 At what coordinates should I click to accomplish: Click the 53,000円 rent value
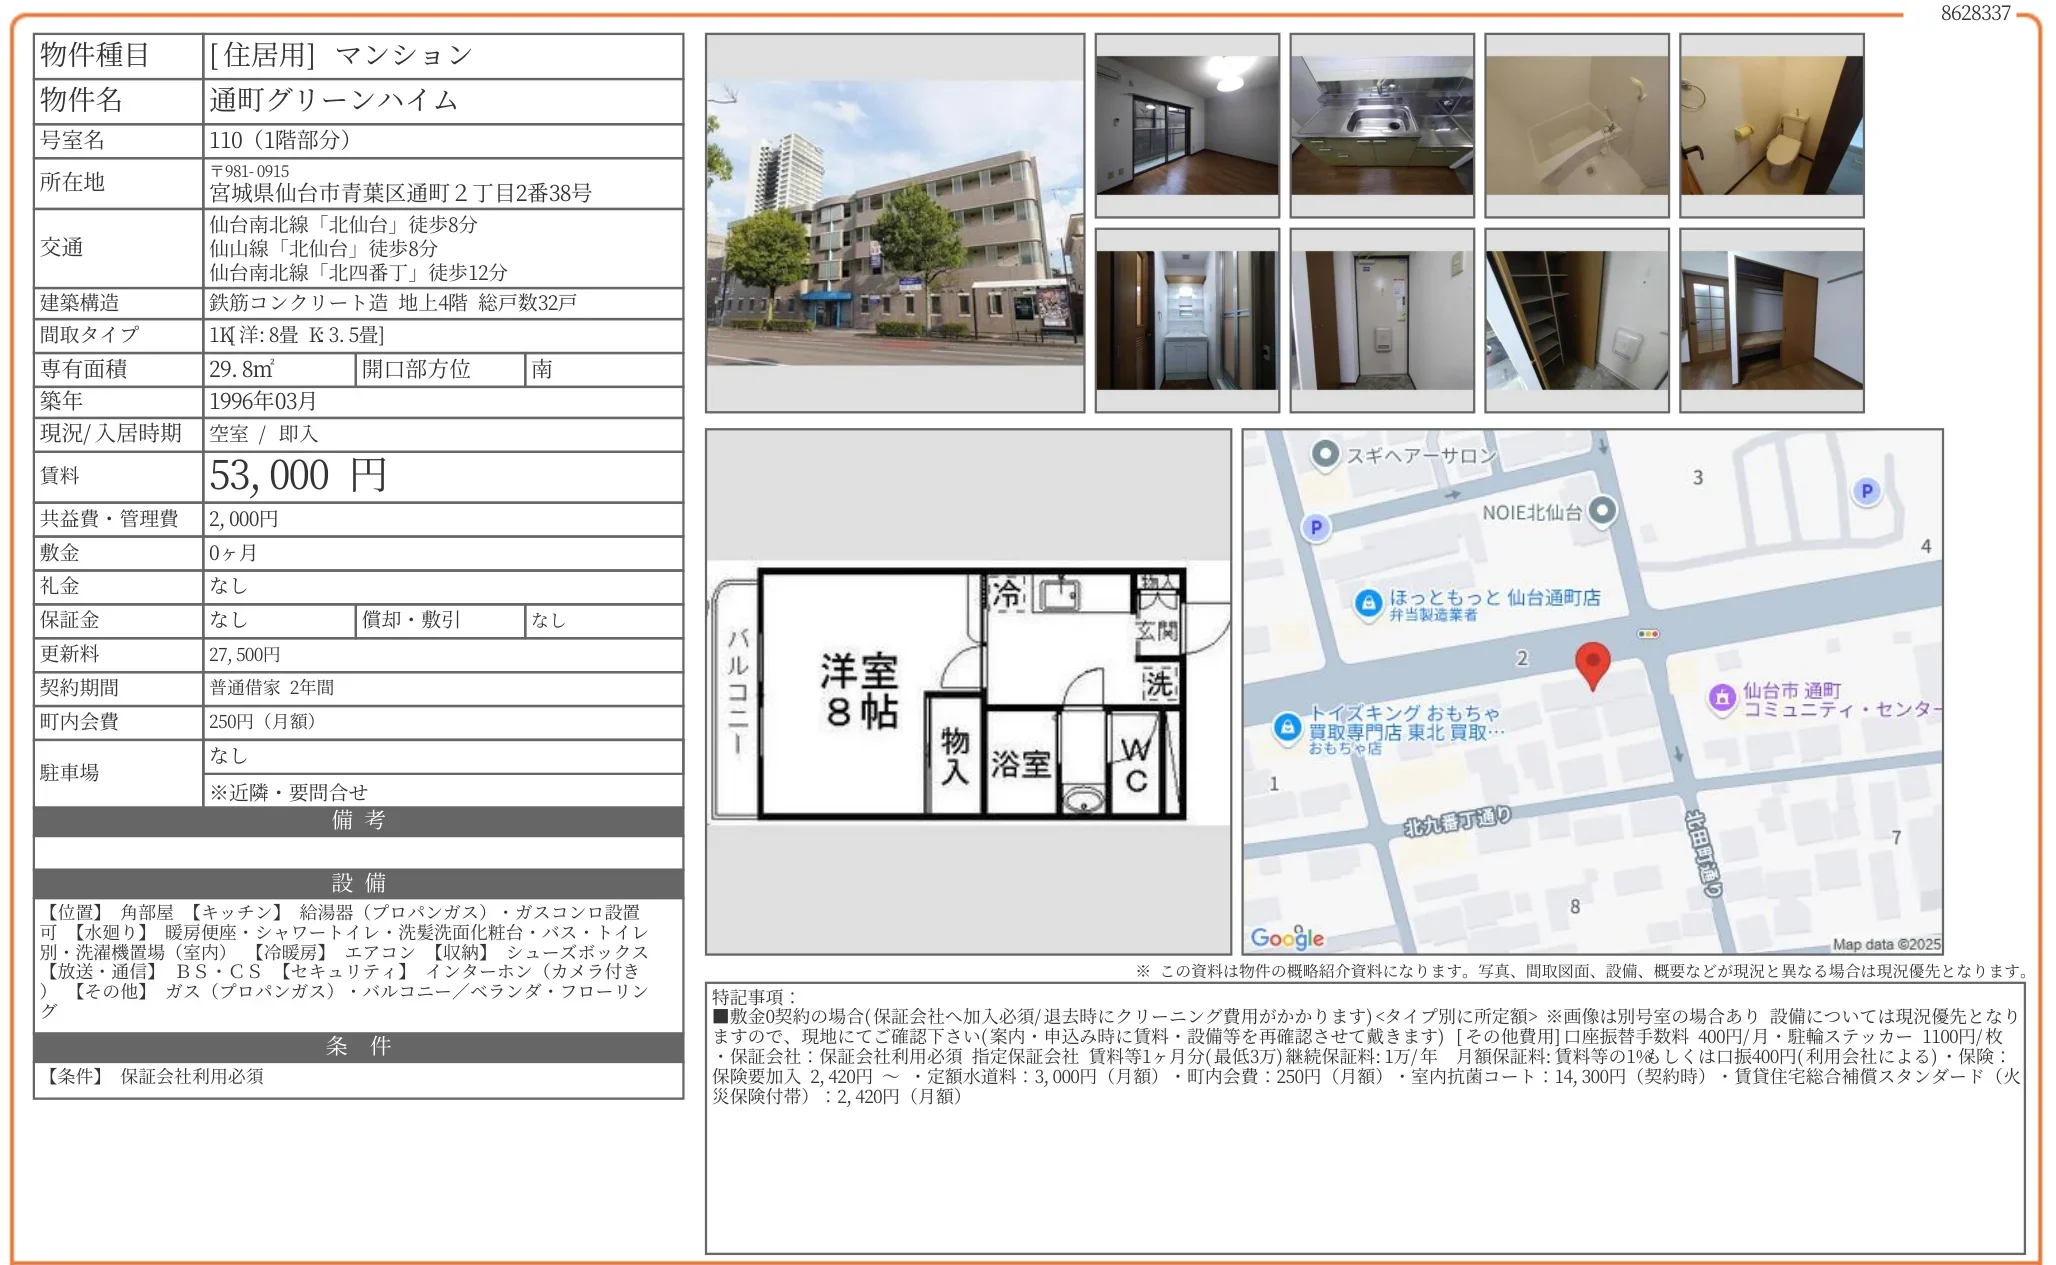tap(298, 476)
